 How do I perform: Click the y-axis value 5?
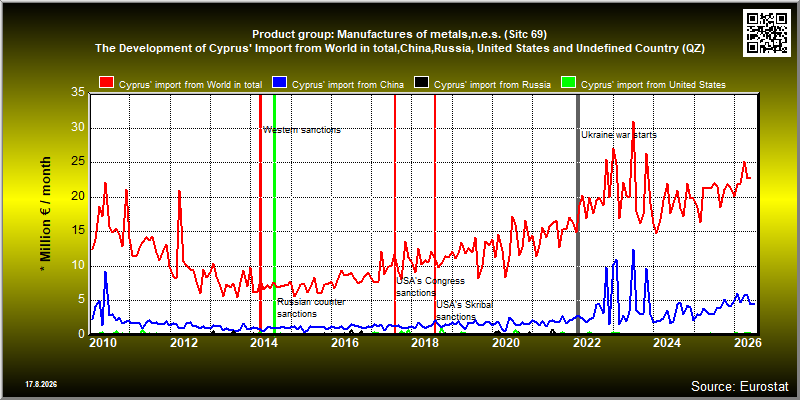click(x=82, y=301)
